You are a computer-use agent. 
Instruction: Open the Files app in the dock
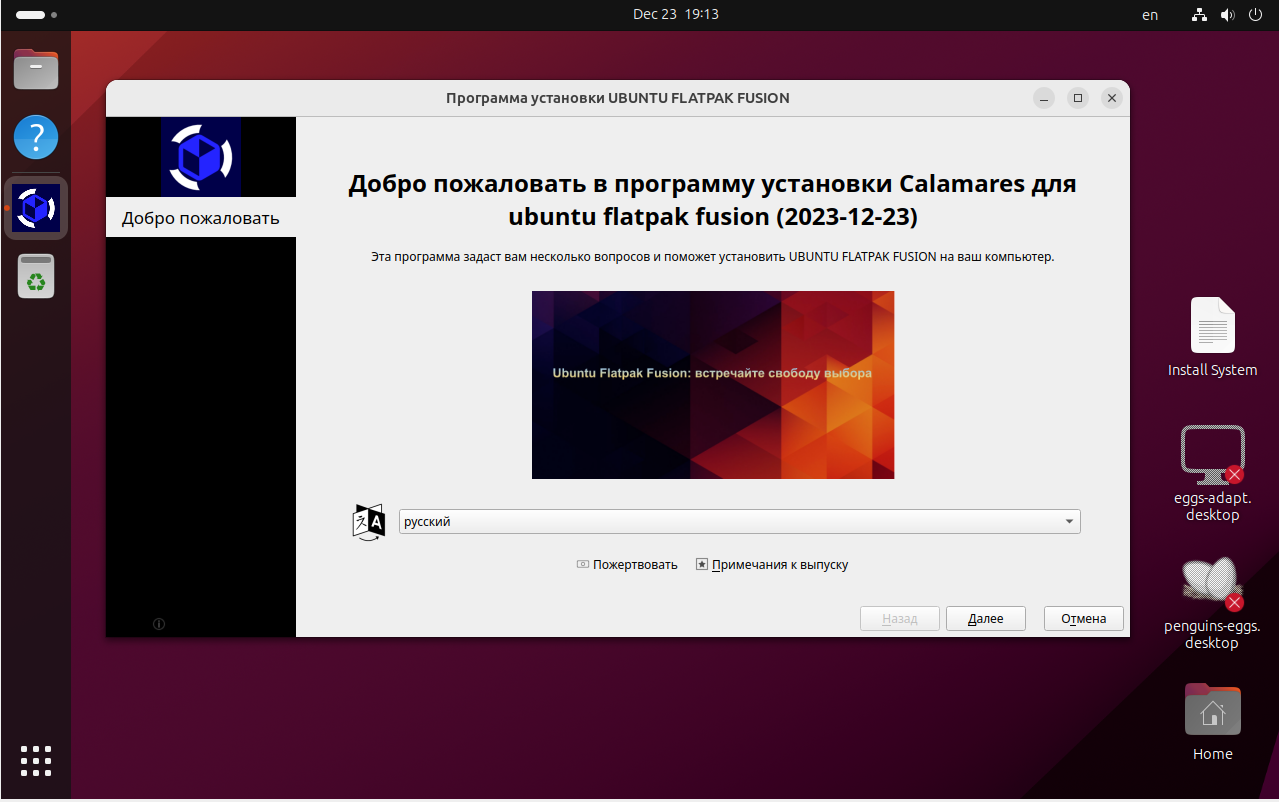coord(36,69)
